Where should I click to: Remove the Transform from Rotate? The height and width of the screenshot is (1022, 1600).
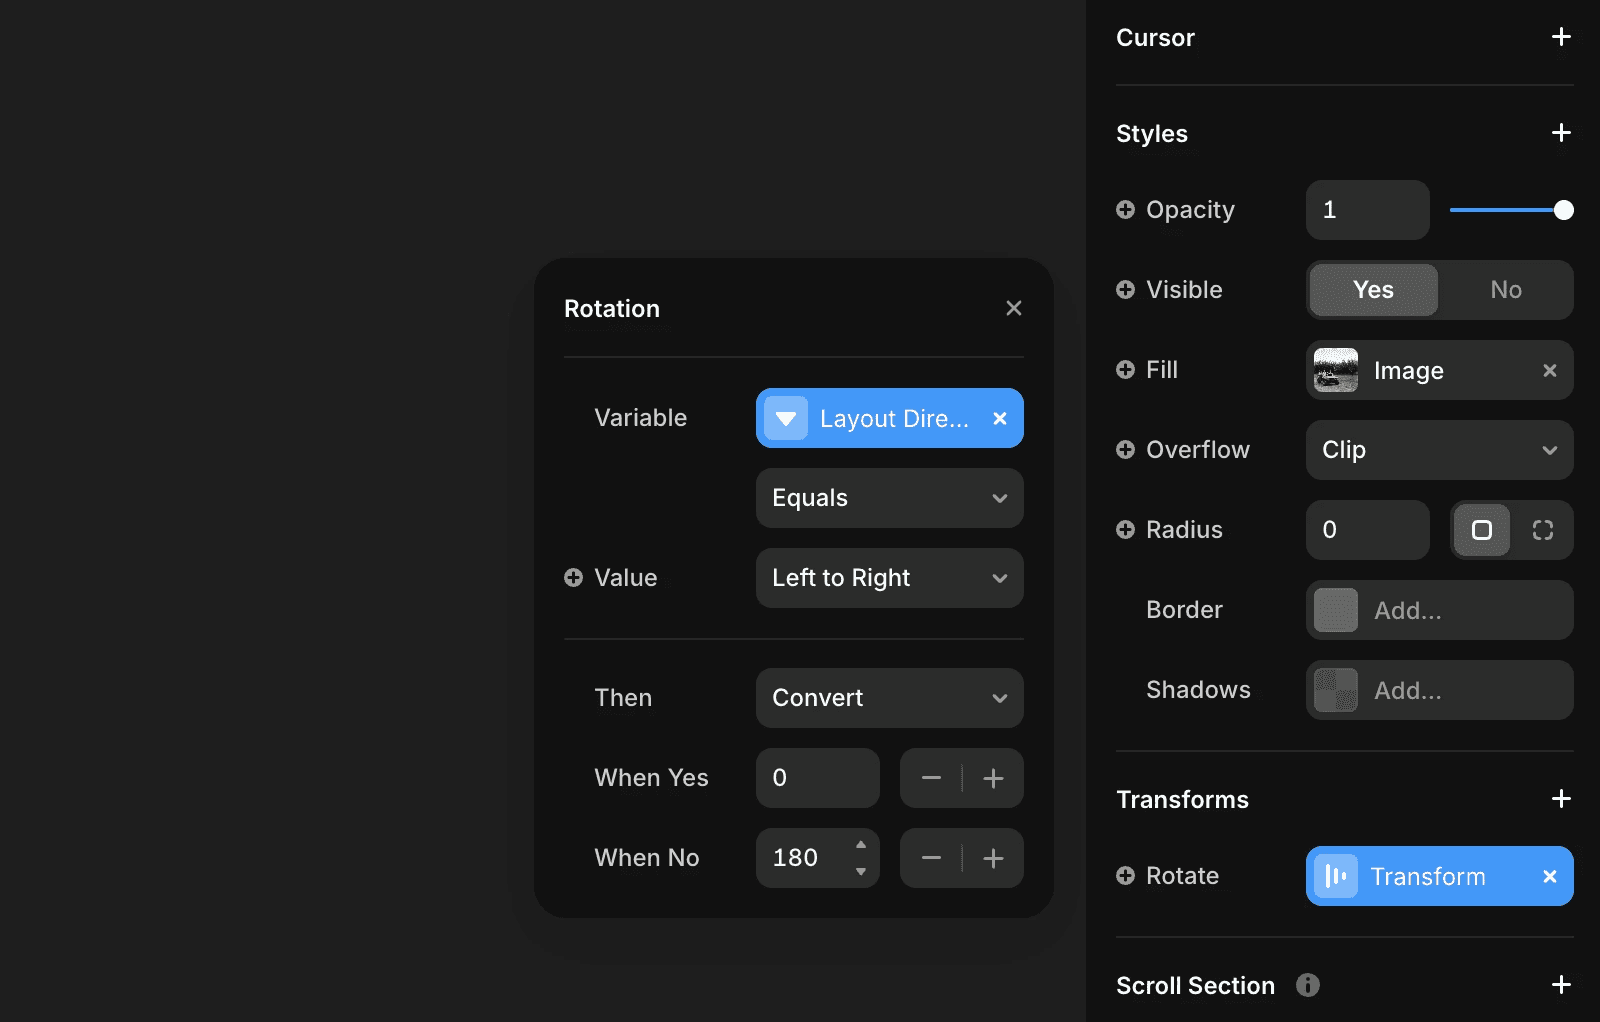[x=1550, y=876]
